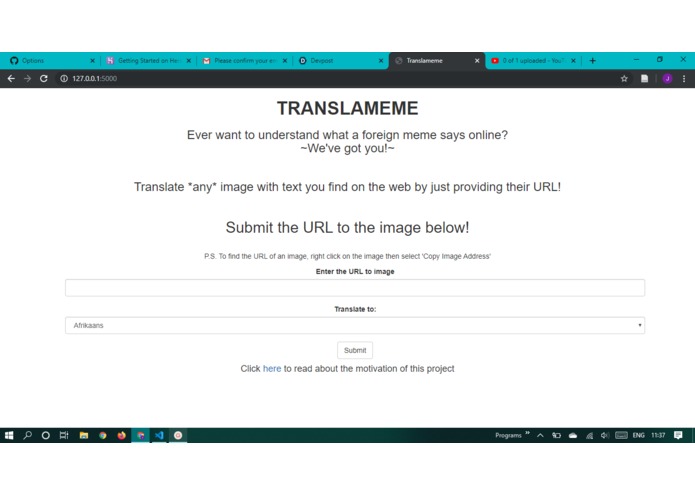Close the Getting Started on Heroku tab
Viewport: 695px width, 494px height.
188,61
